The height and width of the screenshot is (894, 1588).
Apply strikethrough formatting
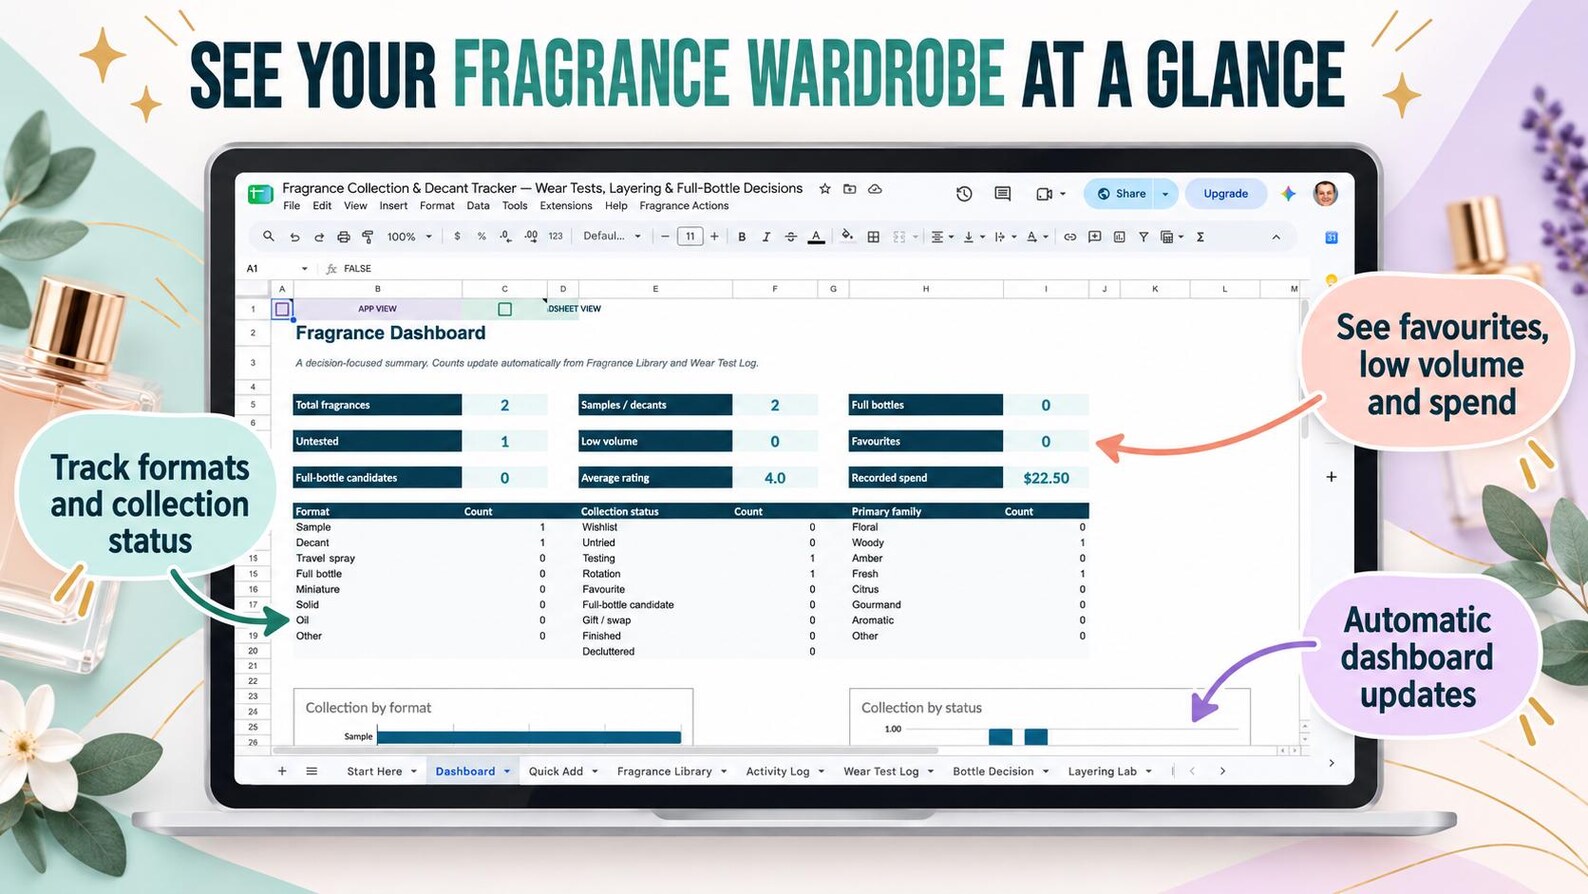[791, 237]
